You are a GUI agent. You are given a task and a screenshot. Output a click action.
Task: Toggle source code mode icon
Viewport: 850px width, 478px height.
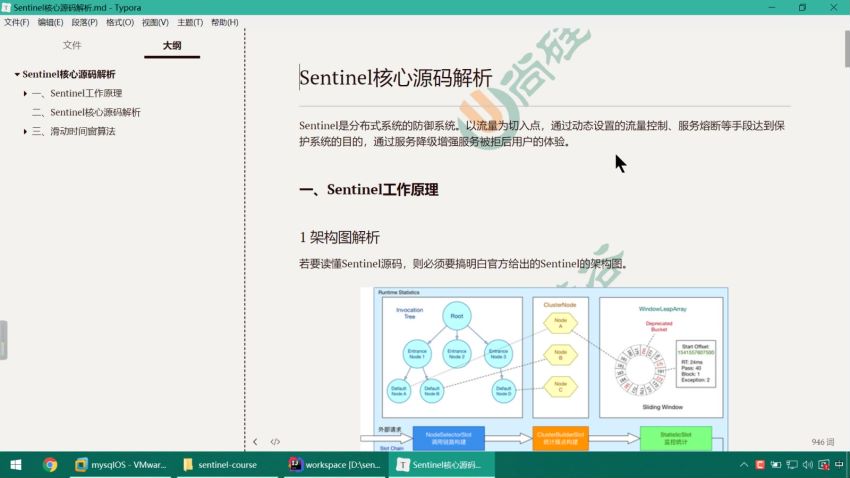click(x=275, y=442)
